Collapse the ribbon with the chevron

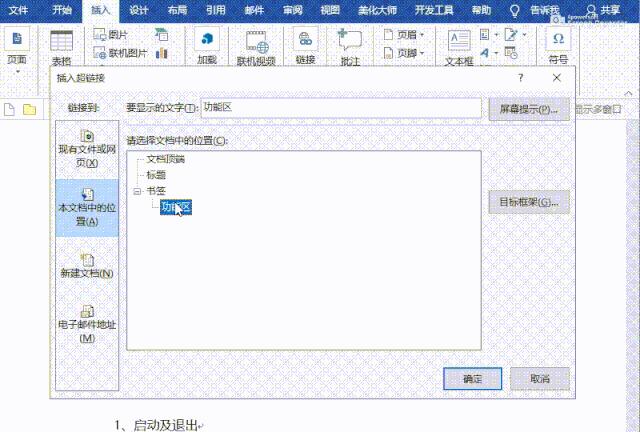[629, 94]
